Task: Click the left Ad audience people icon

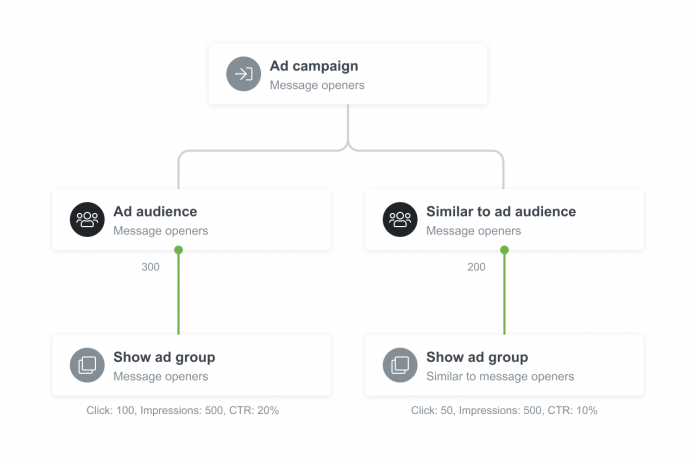Action: 87,220
